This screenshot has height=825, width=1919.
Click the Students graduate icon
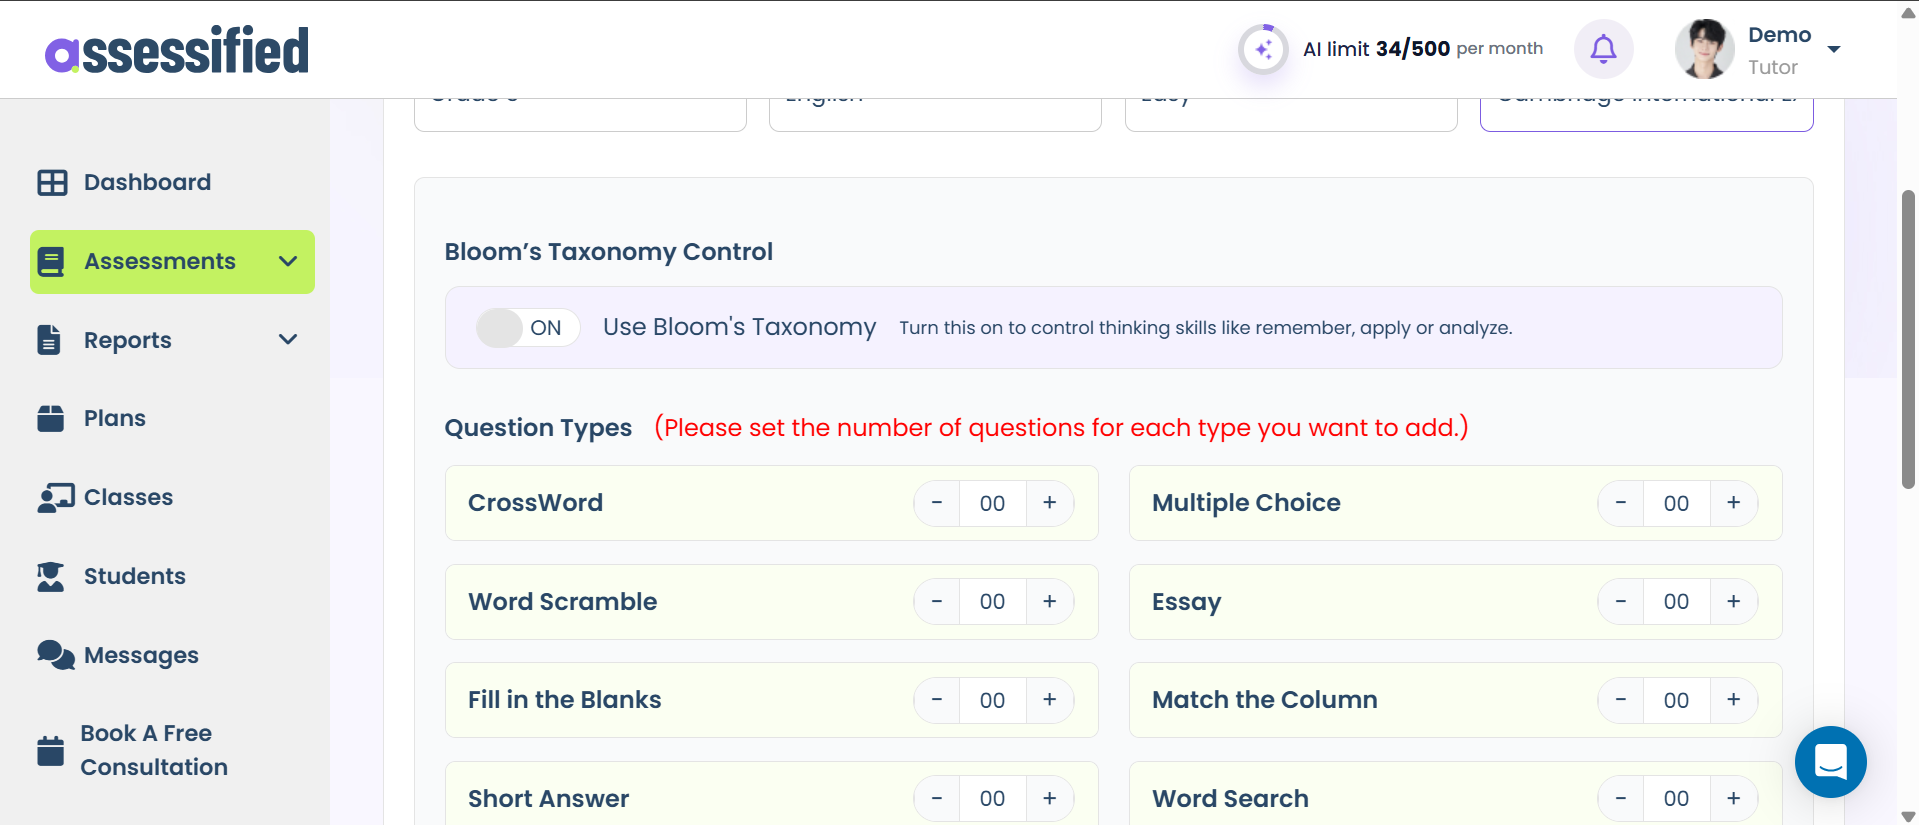pos(51,576)
